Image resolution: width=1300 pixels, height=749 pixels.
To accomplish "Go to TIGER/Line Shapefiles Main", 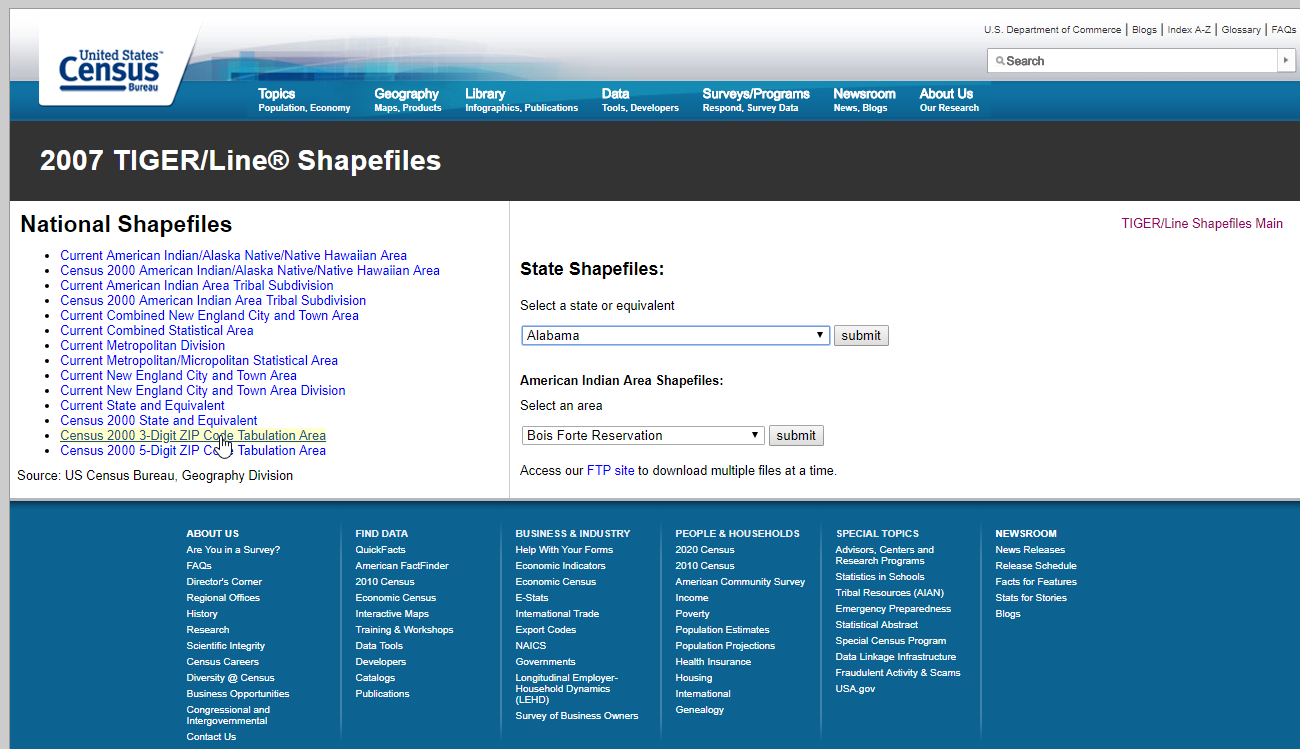I will click(x=1202, y=223).
